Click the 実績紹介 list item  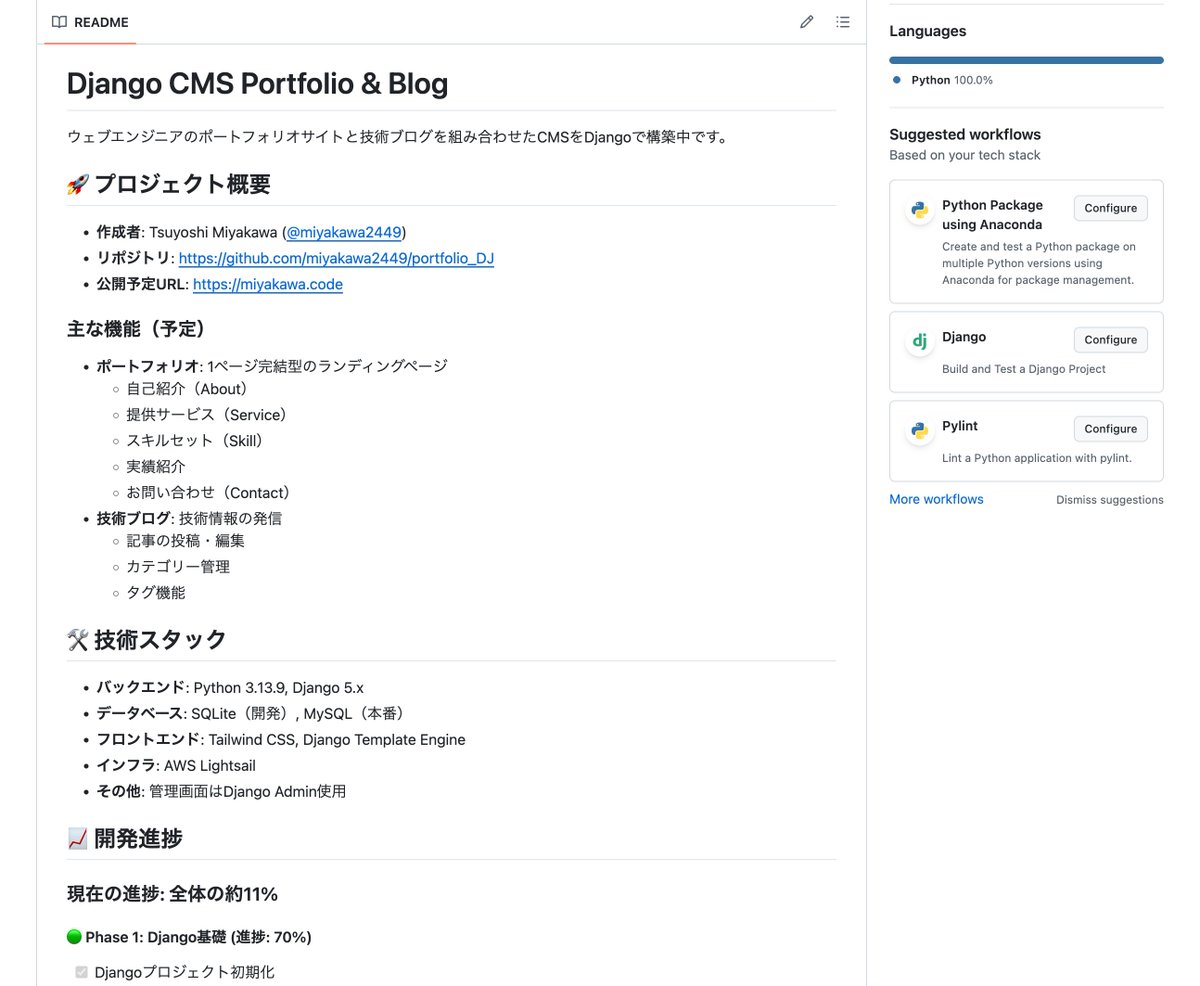click(x=156, y=467)
